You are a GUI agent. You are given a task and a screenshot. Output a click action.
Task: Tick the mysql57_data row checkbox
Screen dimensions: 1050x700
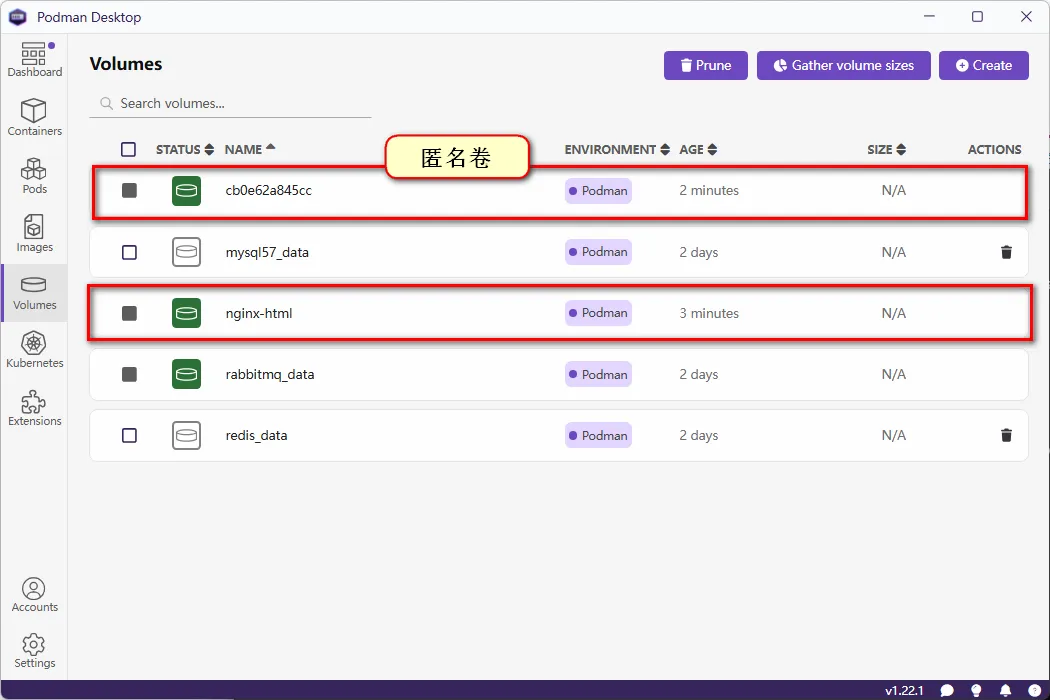[x=129, y=252]
